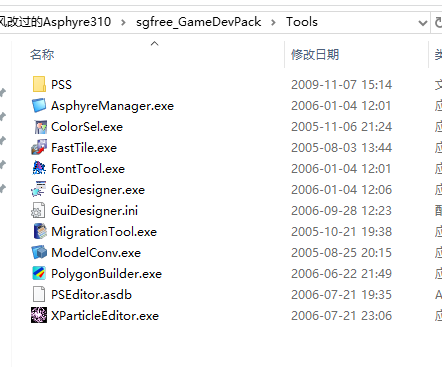
Task: Go to sgfree_GameDevPack in address bar
Action: tap(199, 22)
